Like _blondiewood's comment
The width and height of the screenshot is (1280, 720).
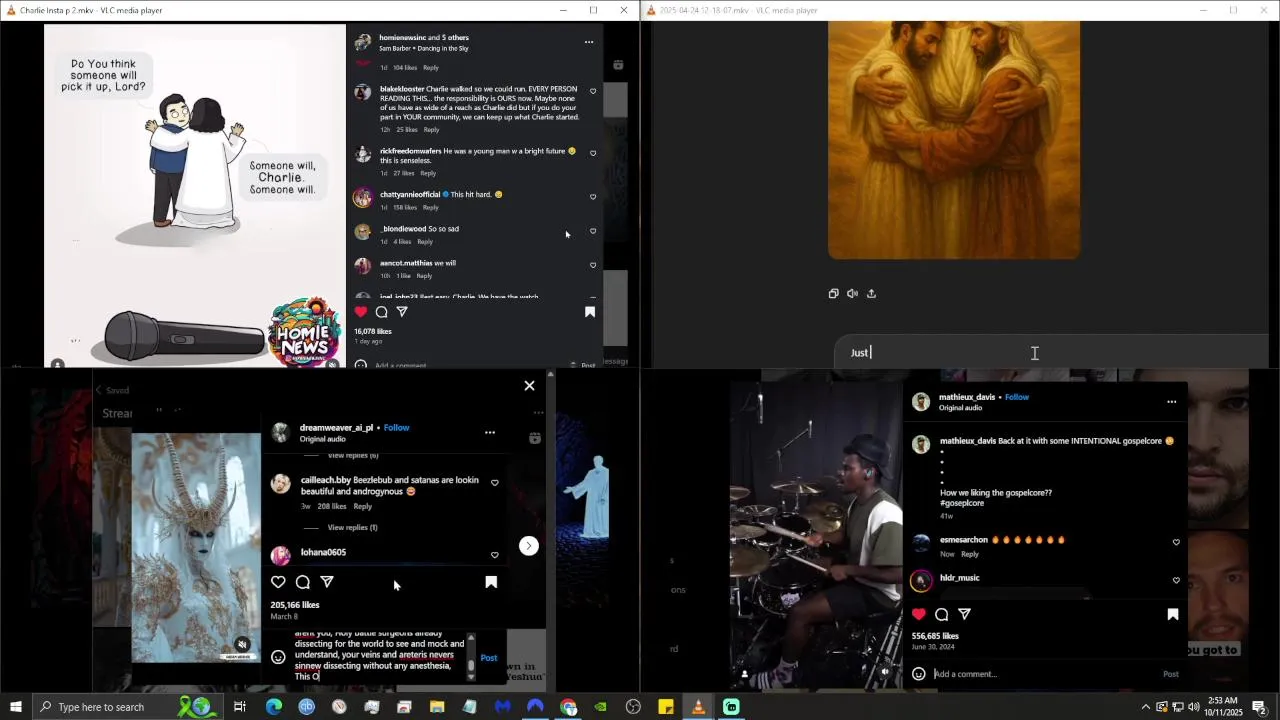tap(593, 231)
